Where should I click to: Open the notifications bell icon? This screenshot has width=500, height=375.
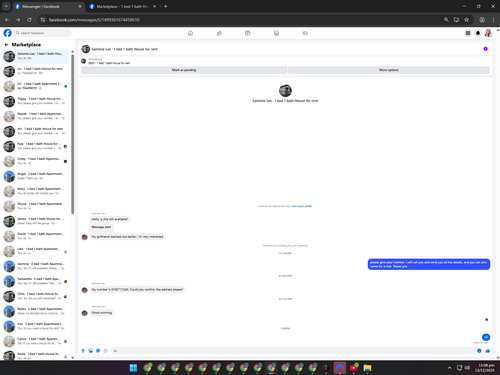[478, 33]
